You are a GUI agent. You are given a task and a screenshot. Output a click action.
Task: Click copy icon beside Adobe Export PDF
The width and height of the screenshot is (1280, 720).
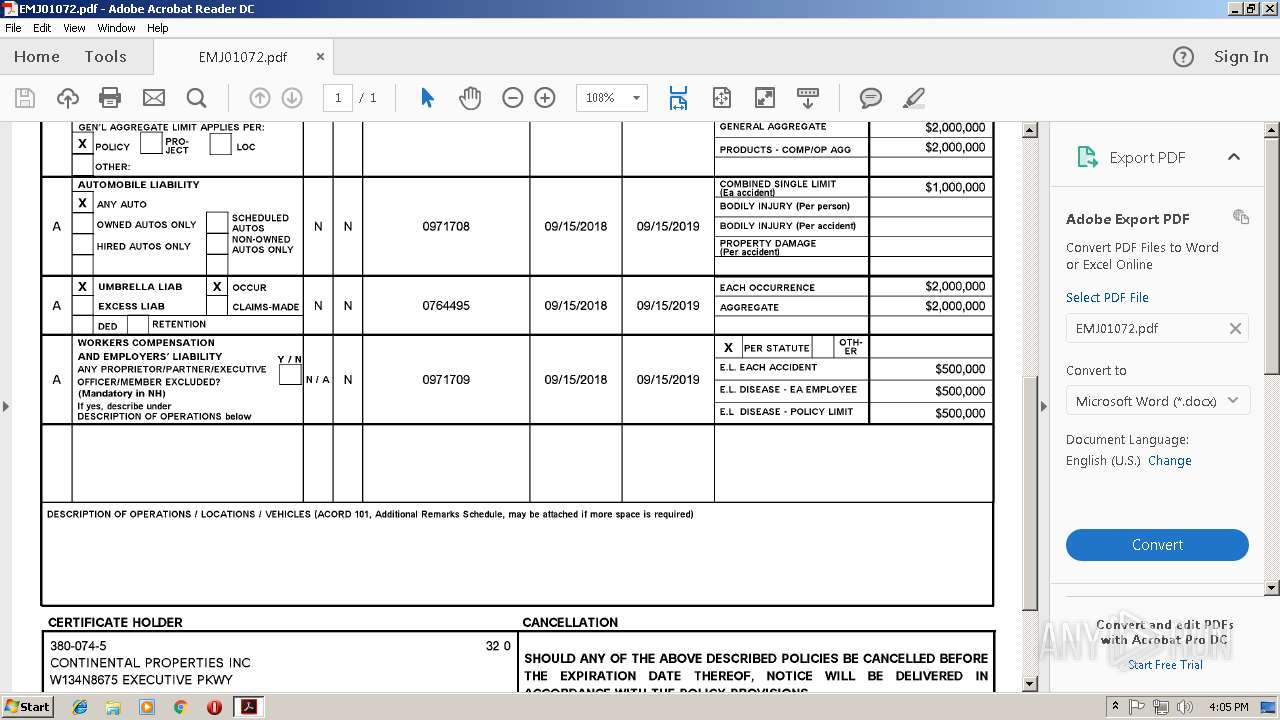[x=1241, y=217]
